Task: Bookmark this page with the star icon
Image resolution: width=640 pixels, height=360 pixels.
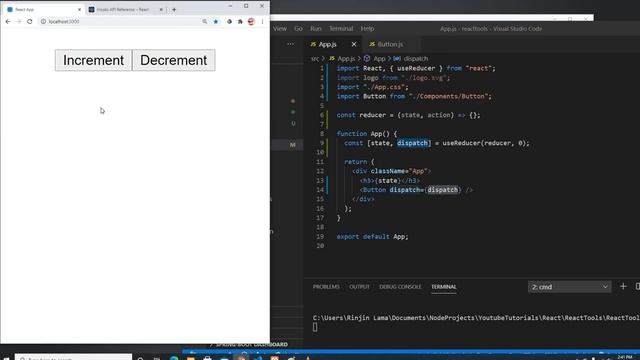Action: pyautogui.click(x=216, y=22)
